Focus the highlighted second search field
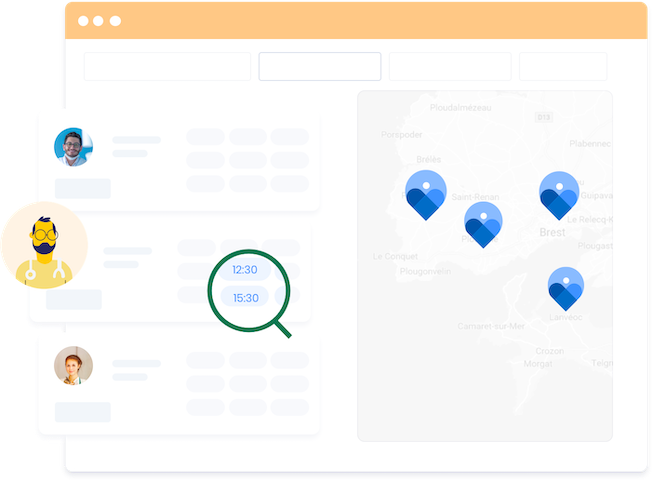 320,67
